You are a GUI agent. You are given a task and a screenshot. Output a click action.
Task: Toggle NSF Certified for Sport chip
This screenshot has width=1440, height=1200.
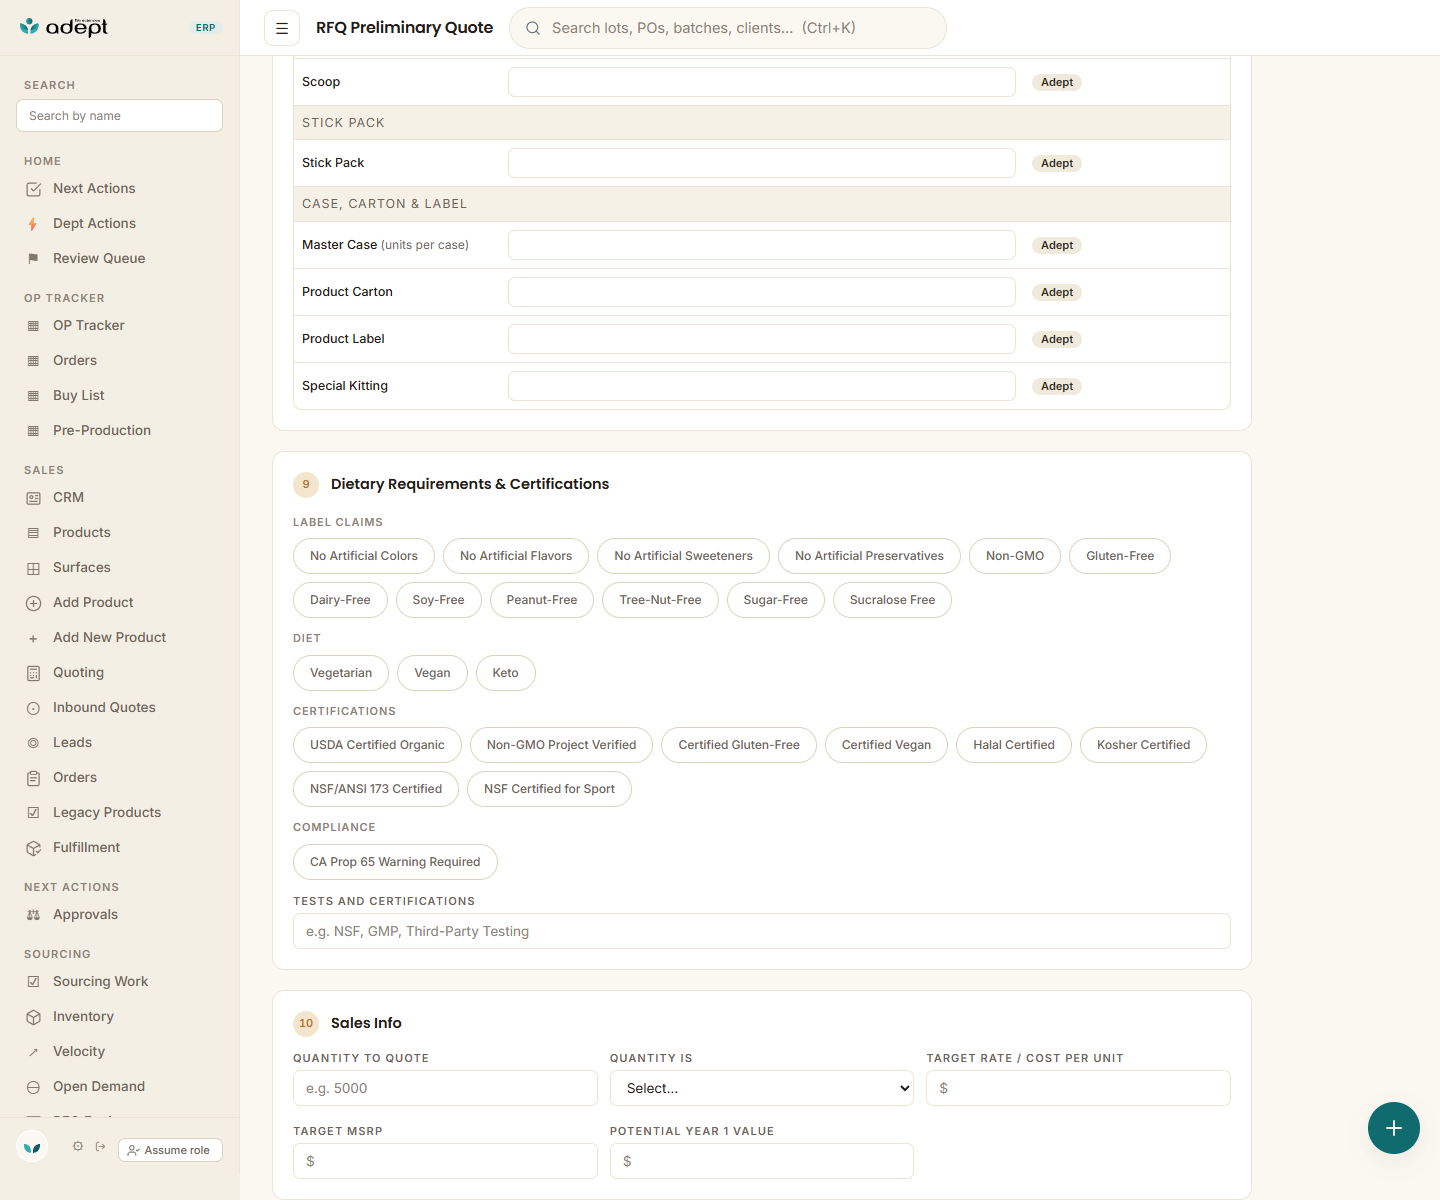[549, 789]
